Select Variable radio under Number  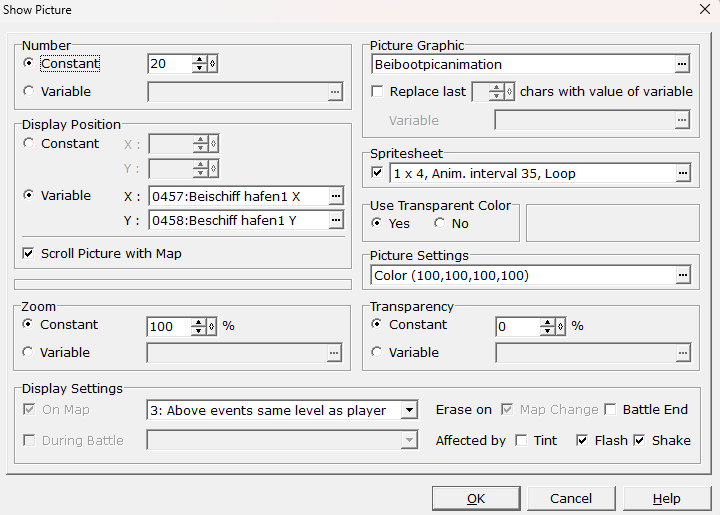[x=28, y=92]
